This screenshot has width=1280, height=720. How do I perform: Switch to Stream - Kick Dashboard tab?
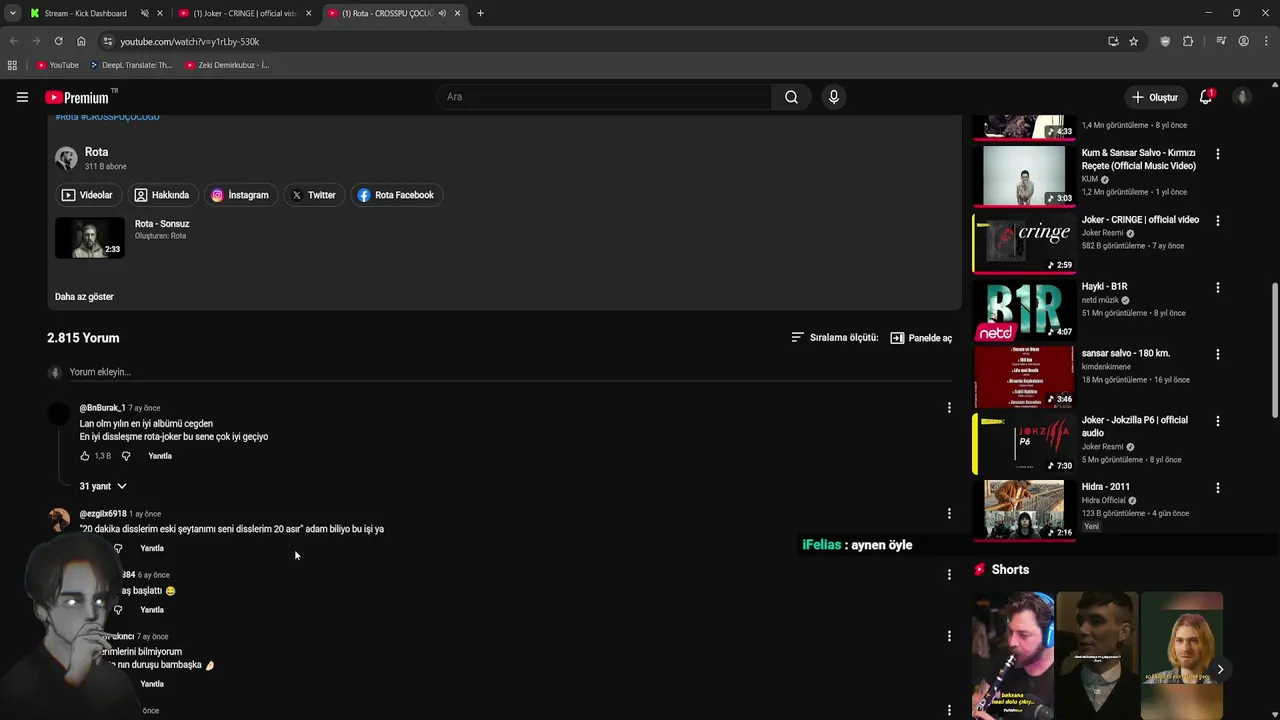click(86, 13)
